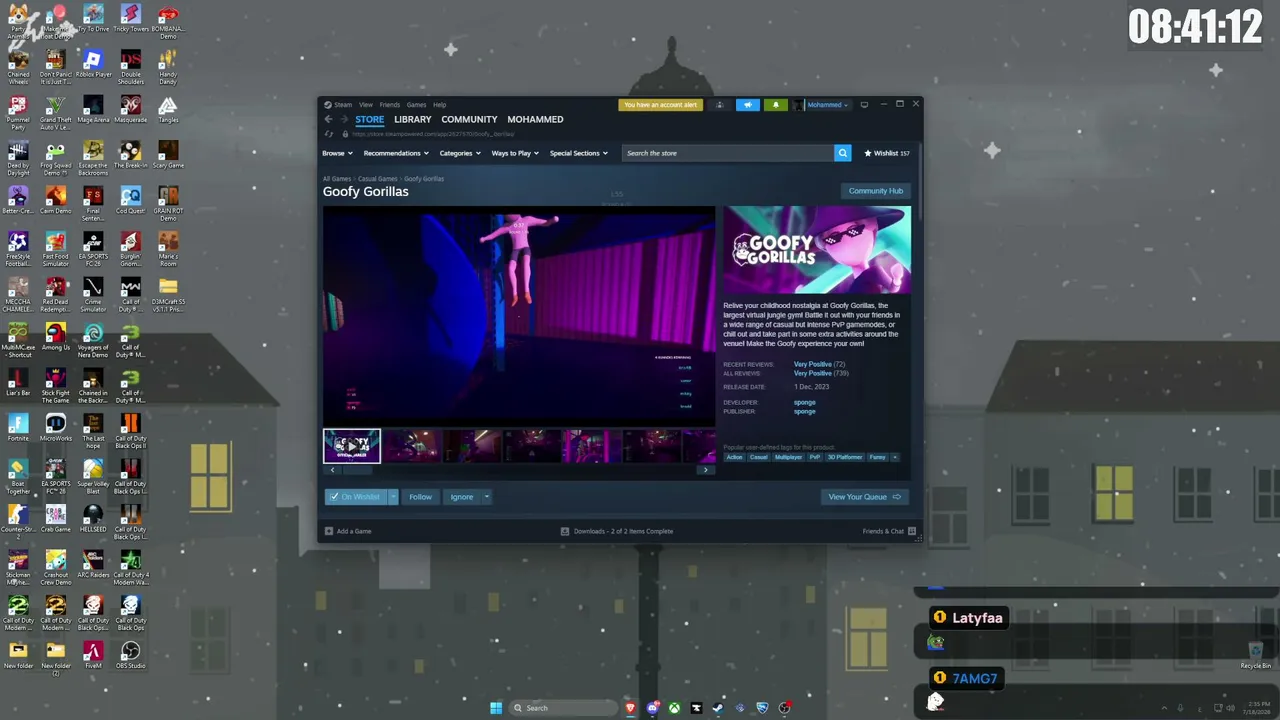
Task: Open the Community Hub
Action: [x=876, y=191]
